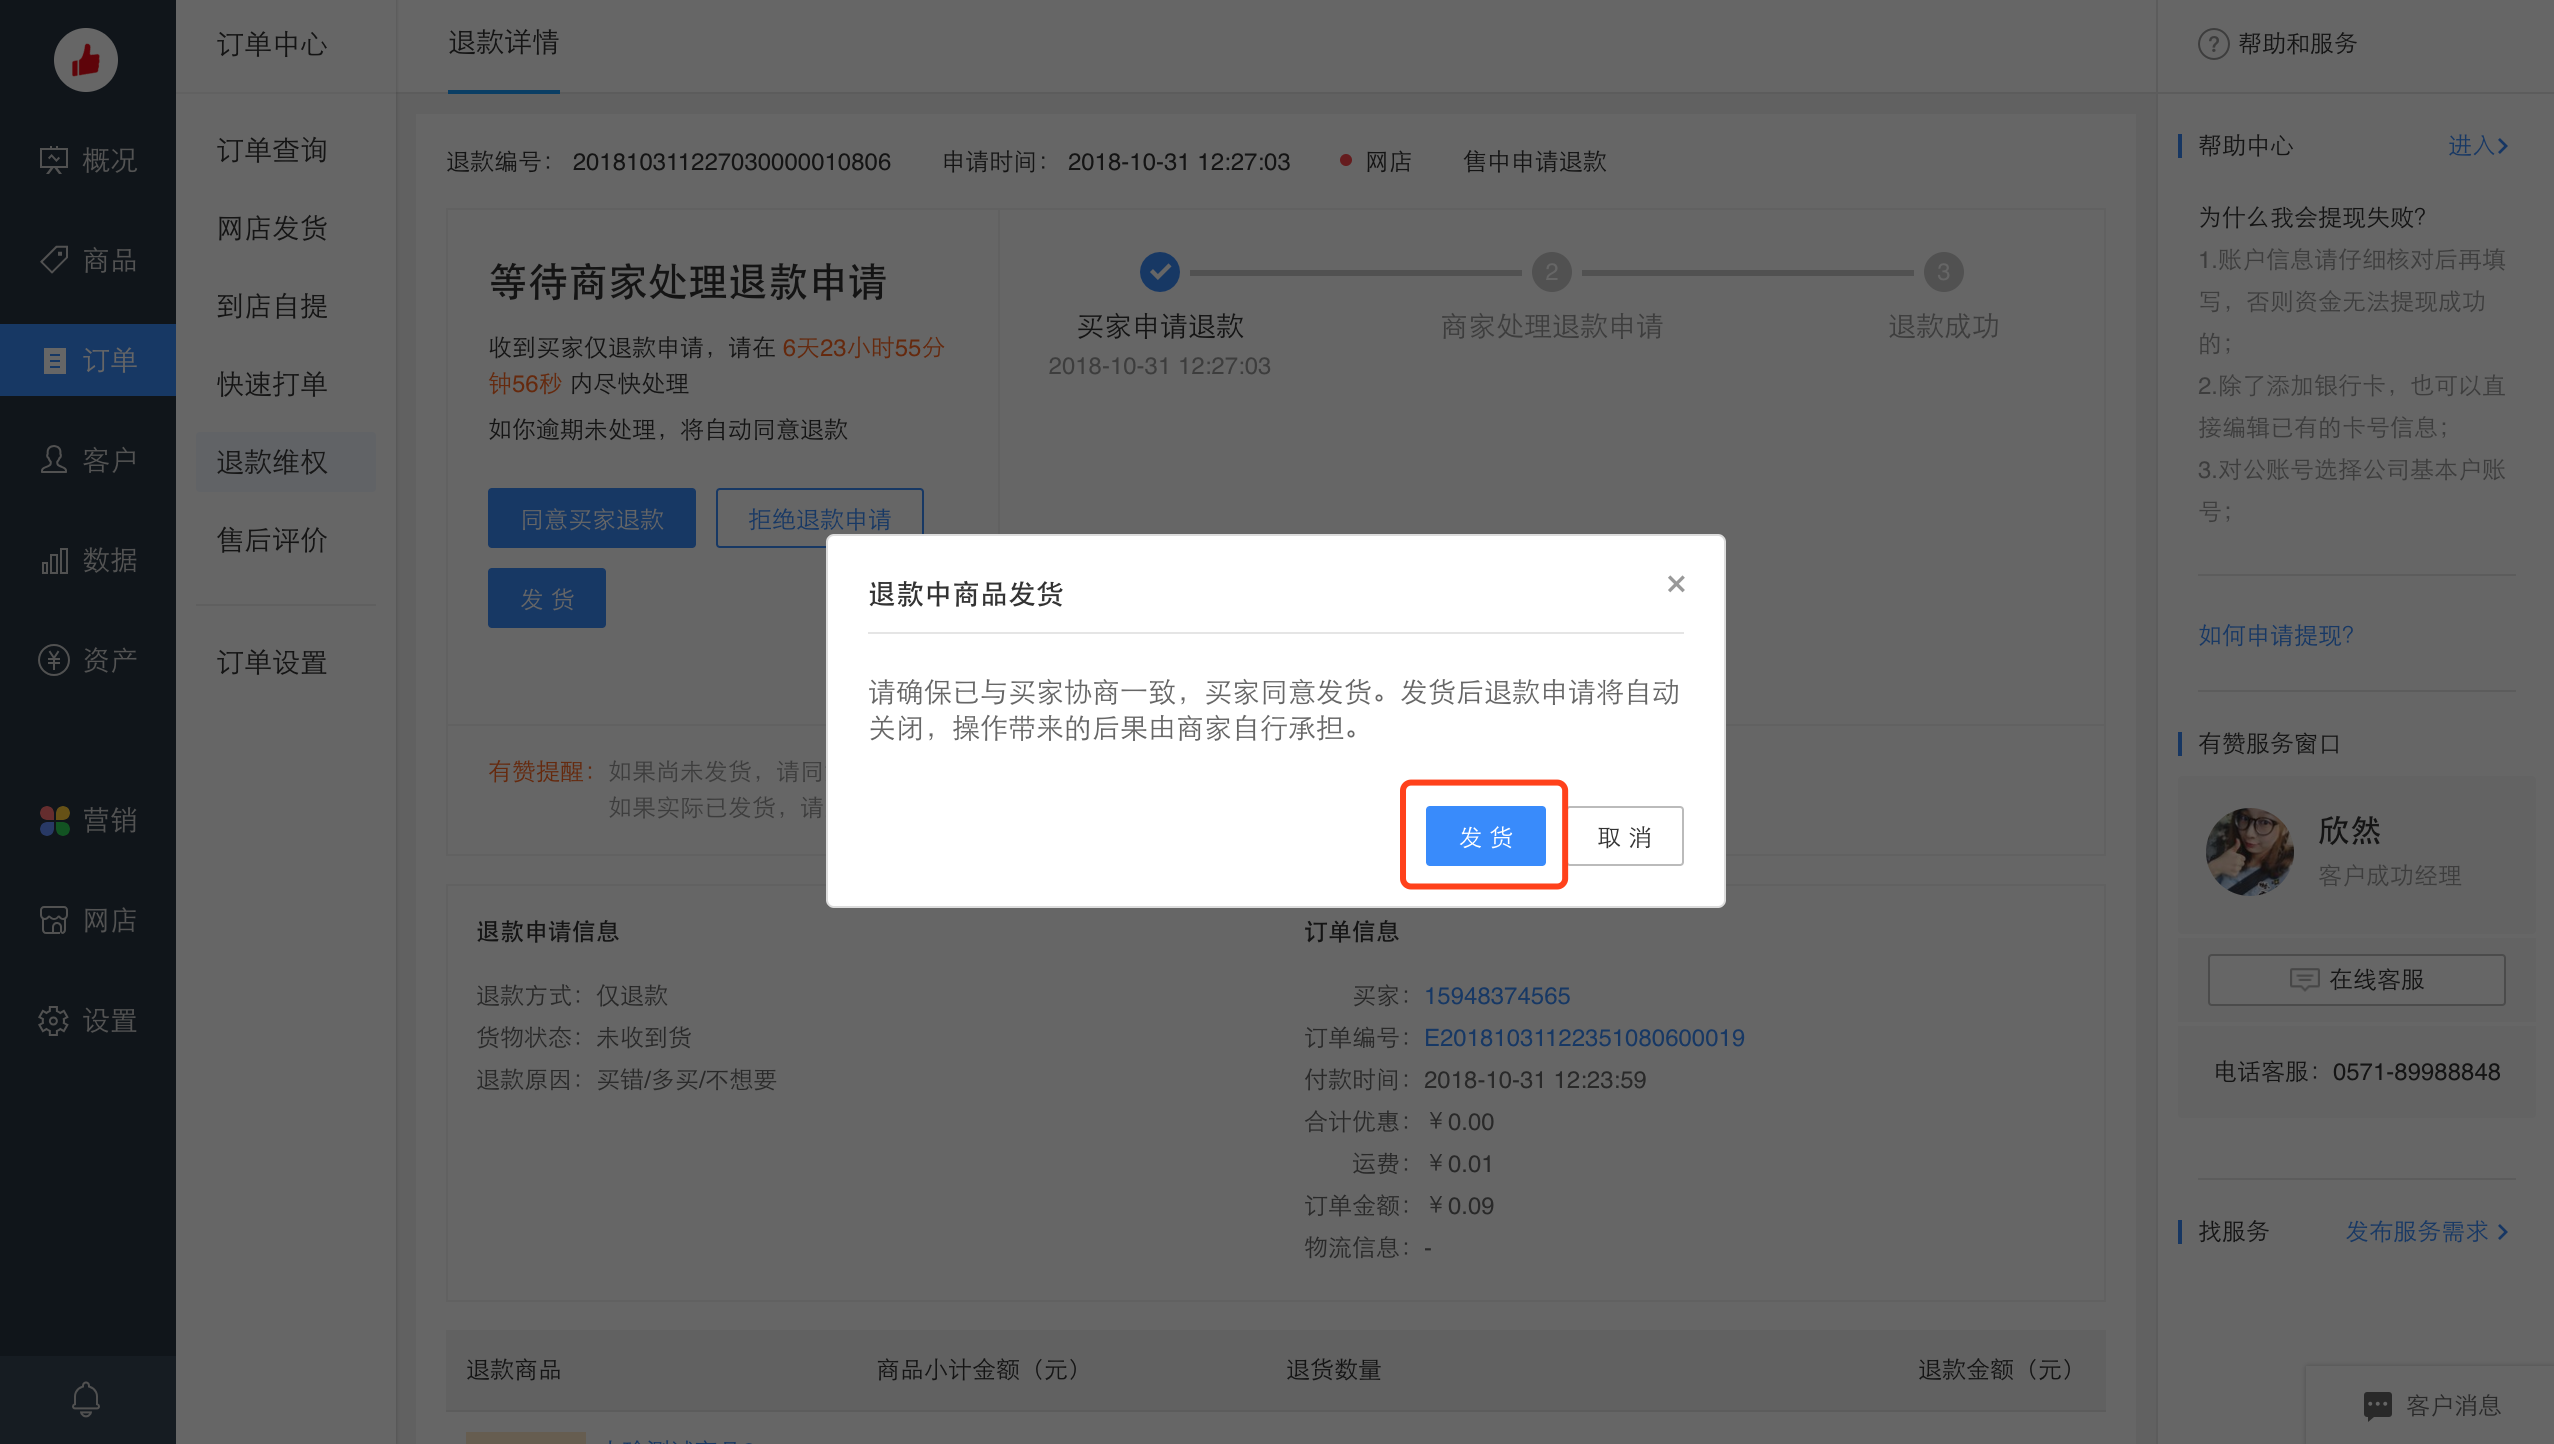The width and height of the screenshot is (2554, 1444).
Task: Enter help center via 进入 link
Action: (2477, 146)
